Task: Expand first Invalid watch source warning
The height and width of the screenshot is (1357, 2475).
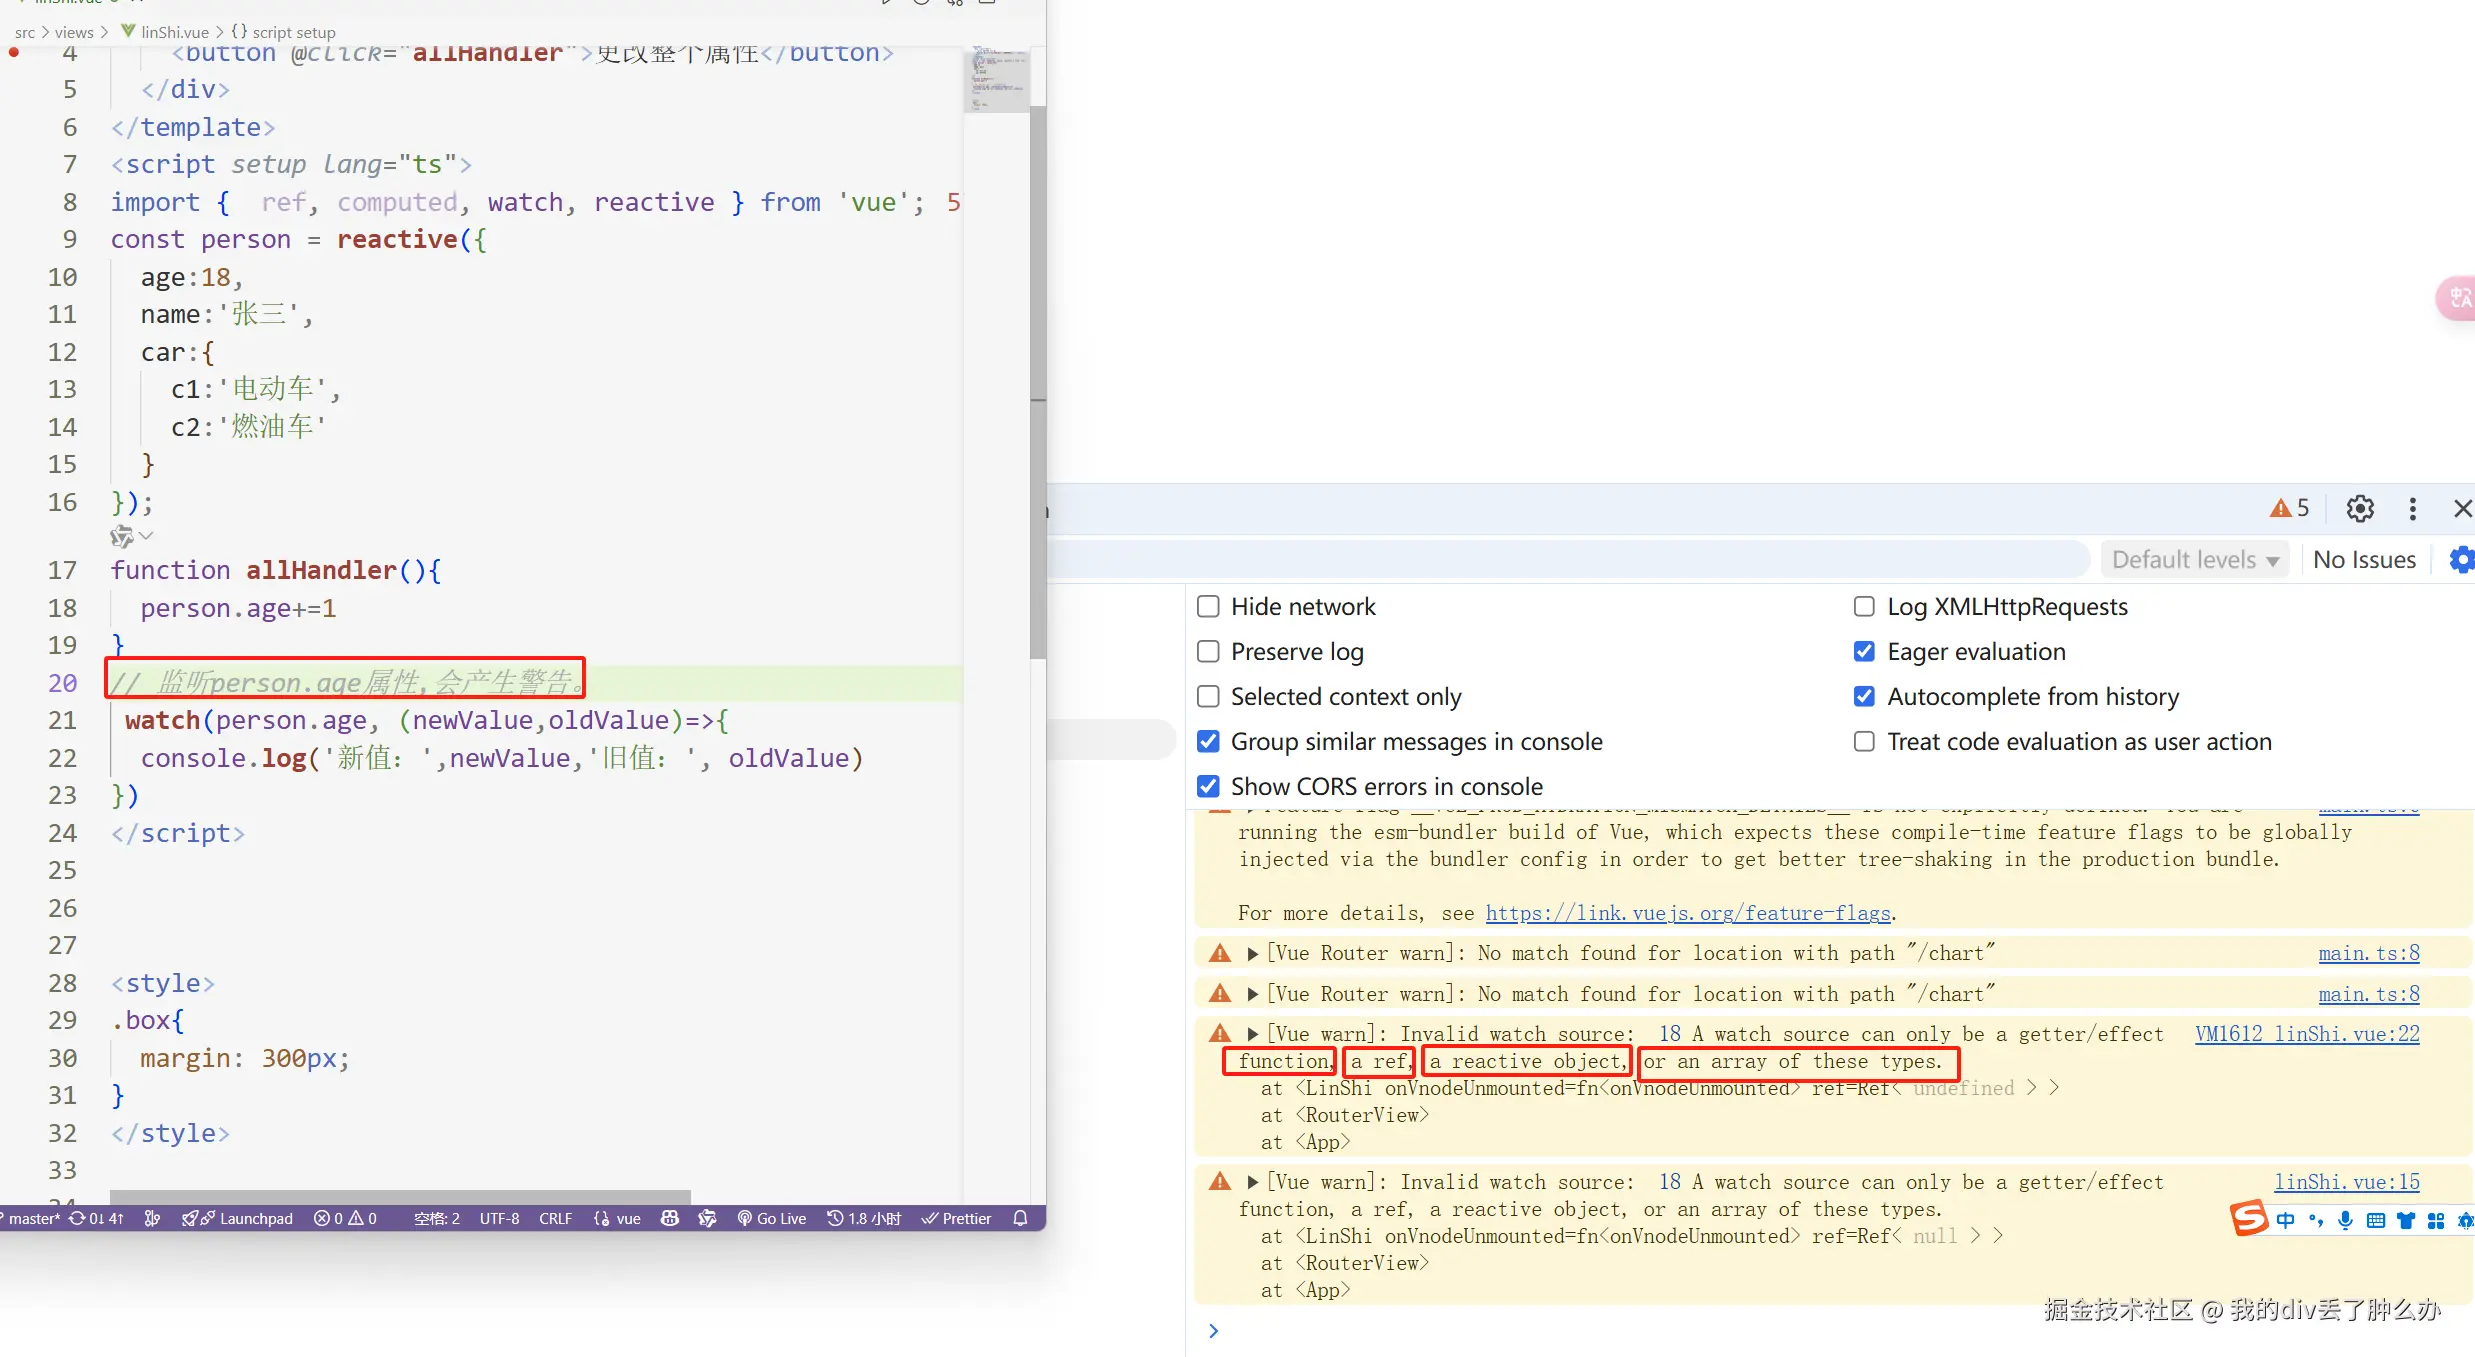Action: [1252, 1034]
